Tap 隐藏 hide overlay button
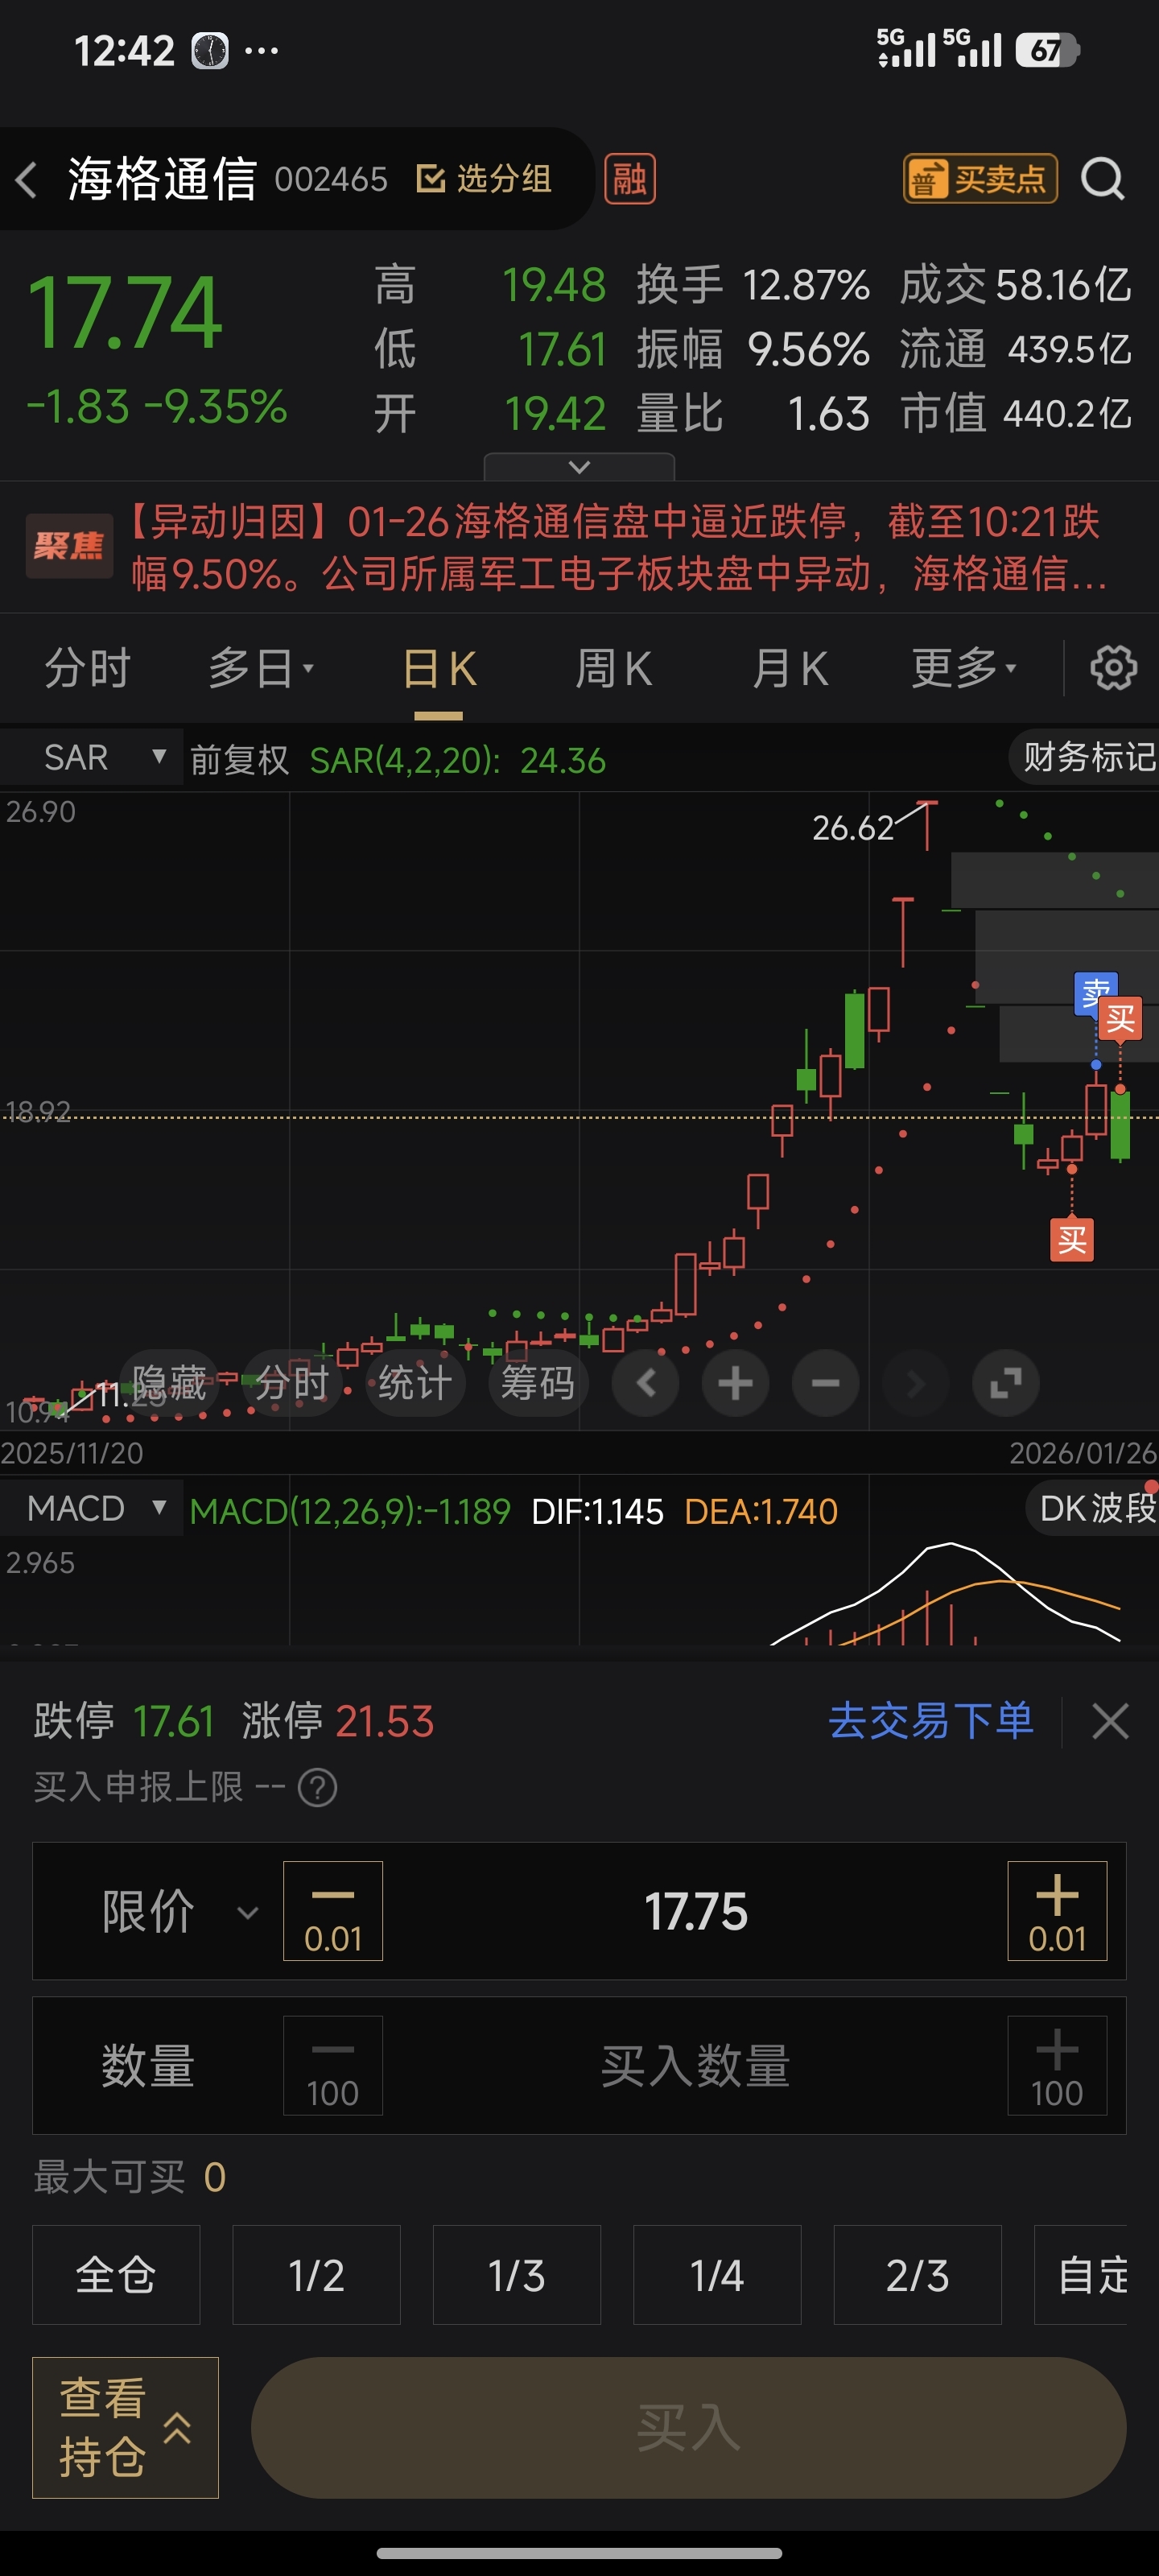 [x=169, y=1383]
